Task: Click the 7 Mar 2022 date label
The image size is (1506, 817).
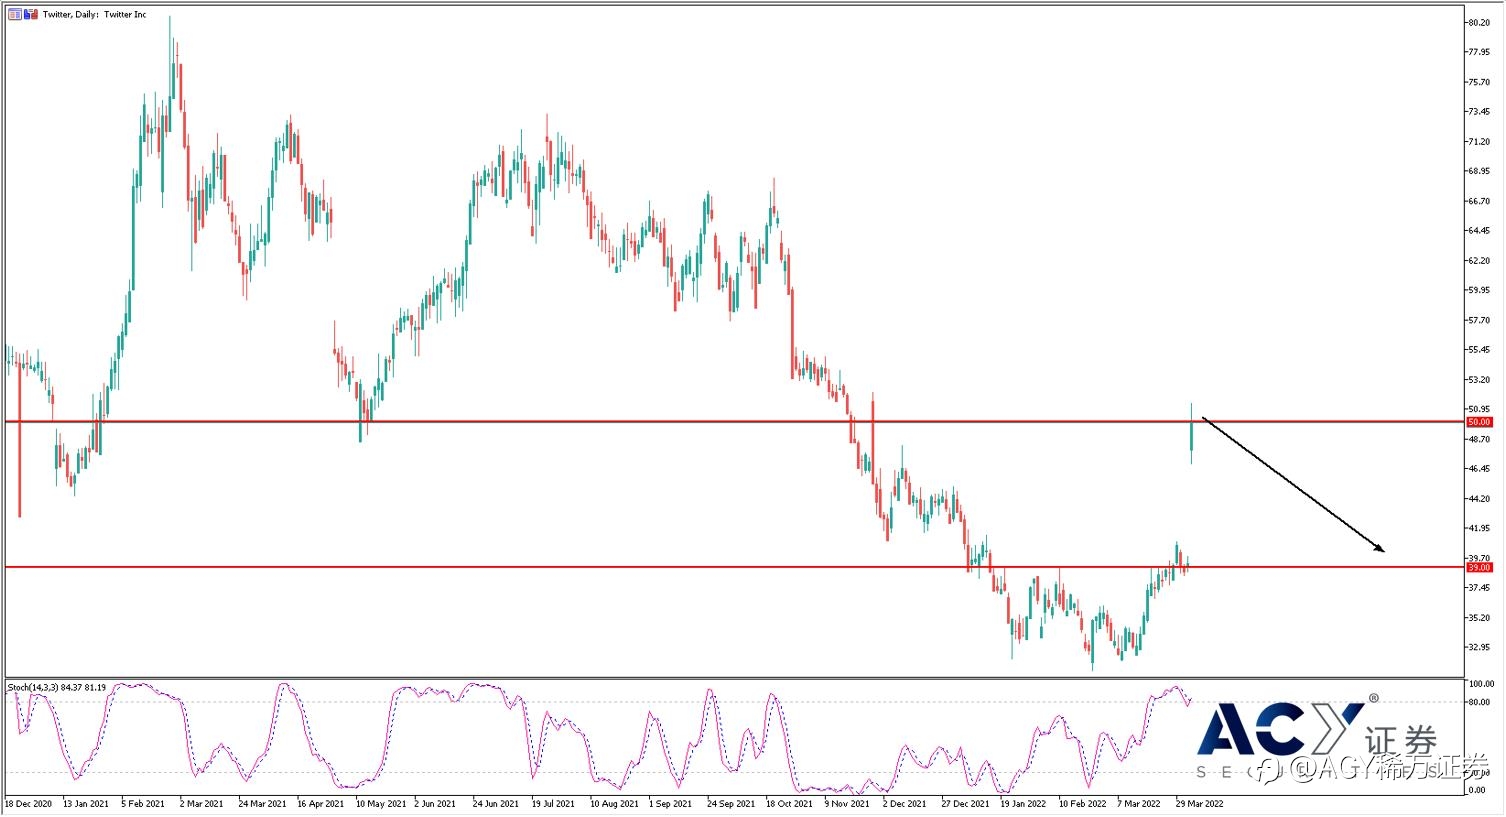Action: click(x=1139, y=803)
